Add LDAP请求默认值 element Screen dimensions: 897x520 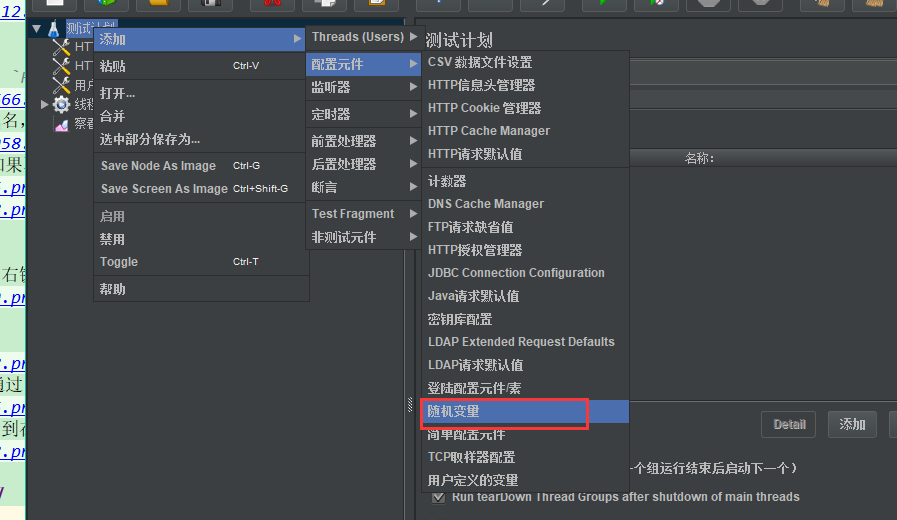click(525, 365)
